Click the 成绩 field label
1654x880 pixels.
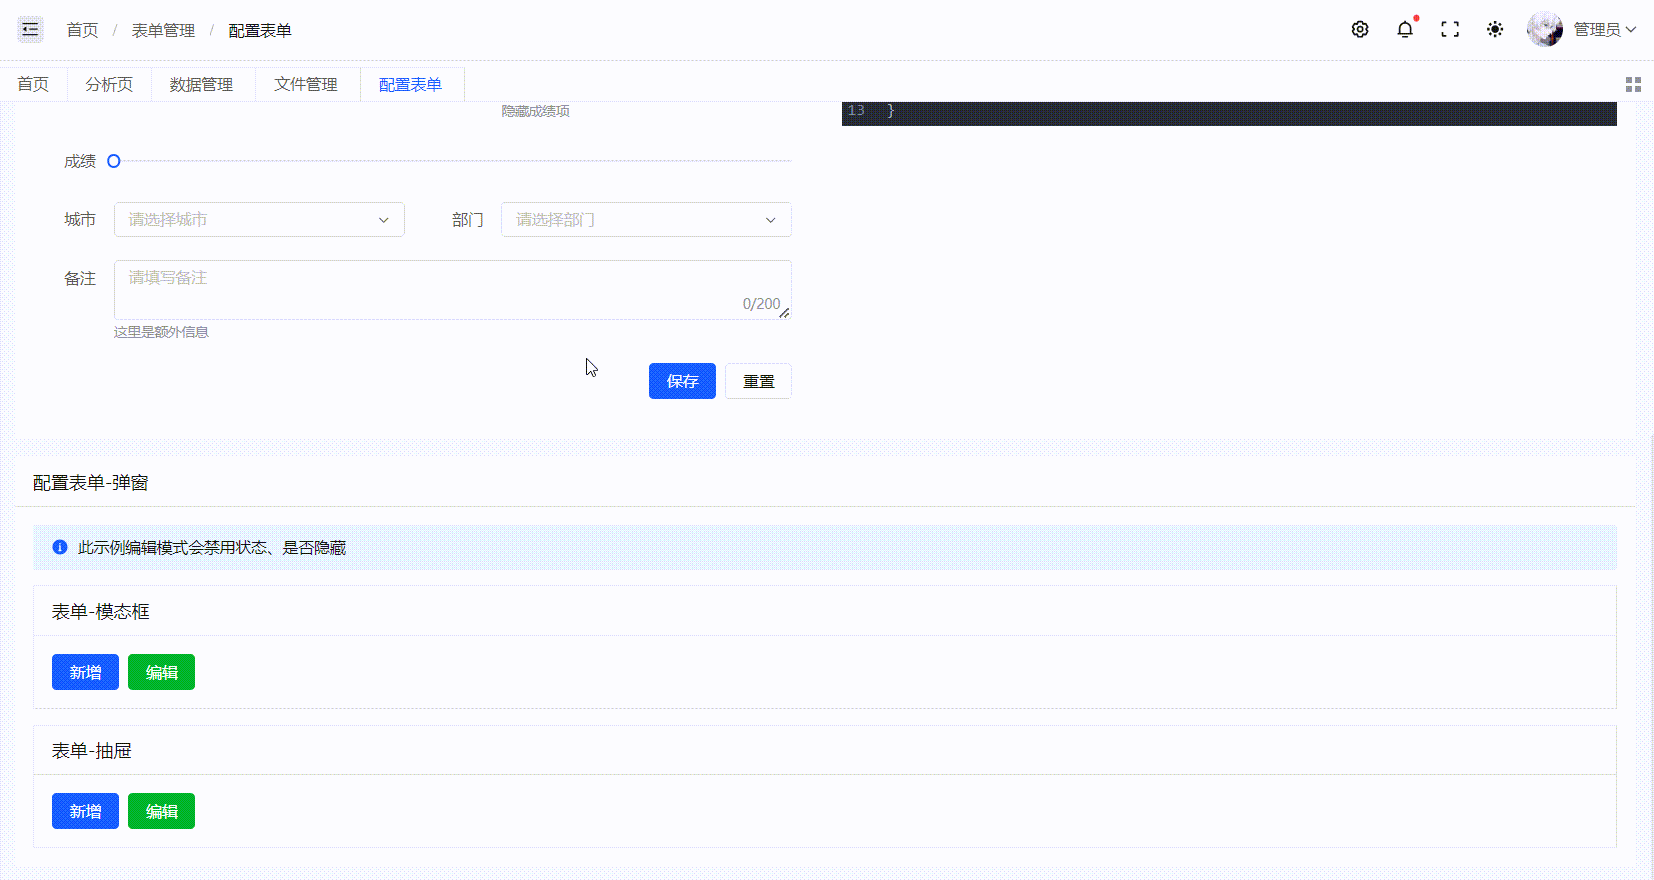tap(80, 161)
